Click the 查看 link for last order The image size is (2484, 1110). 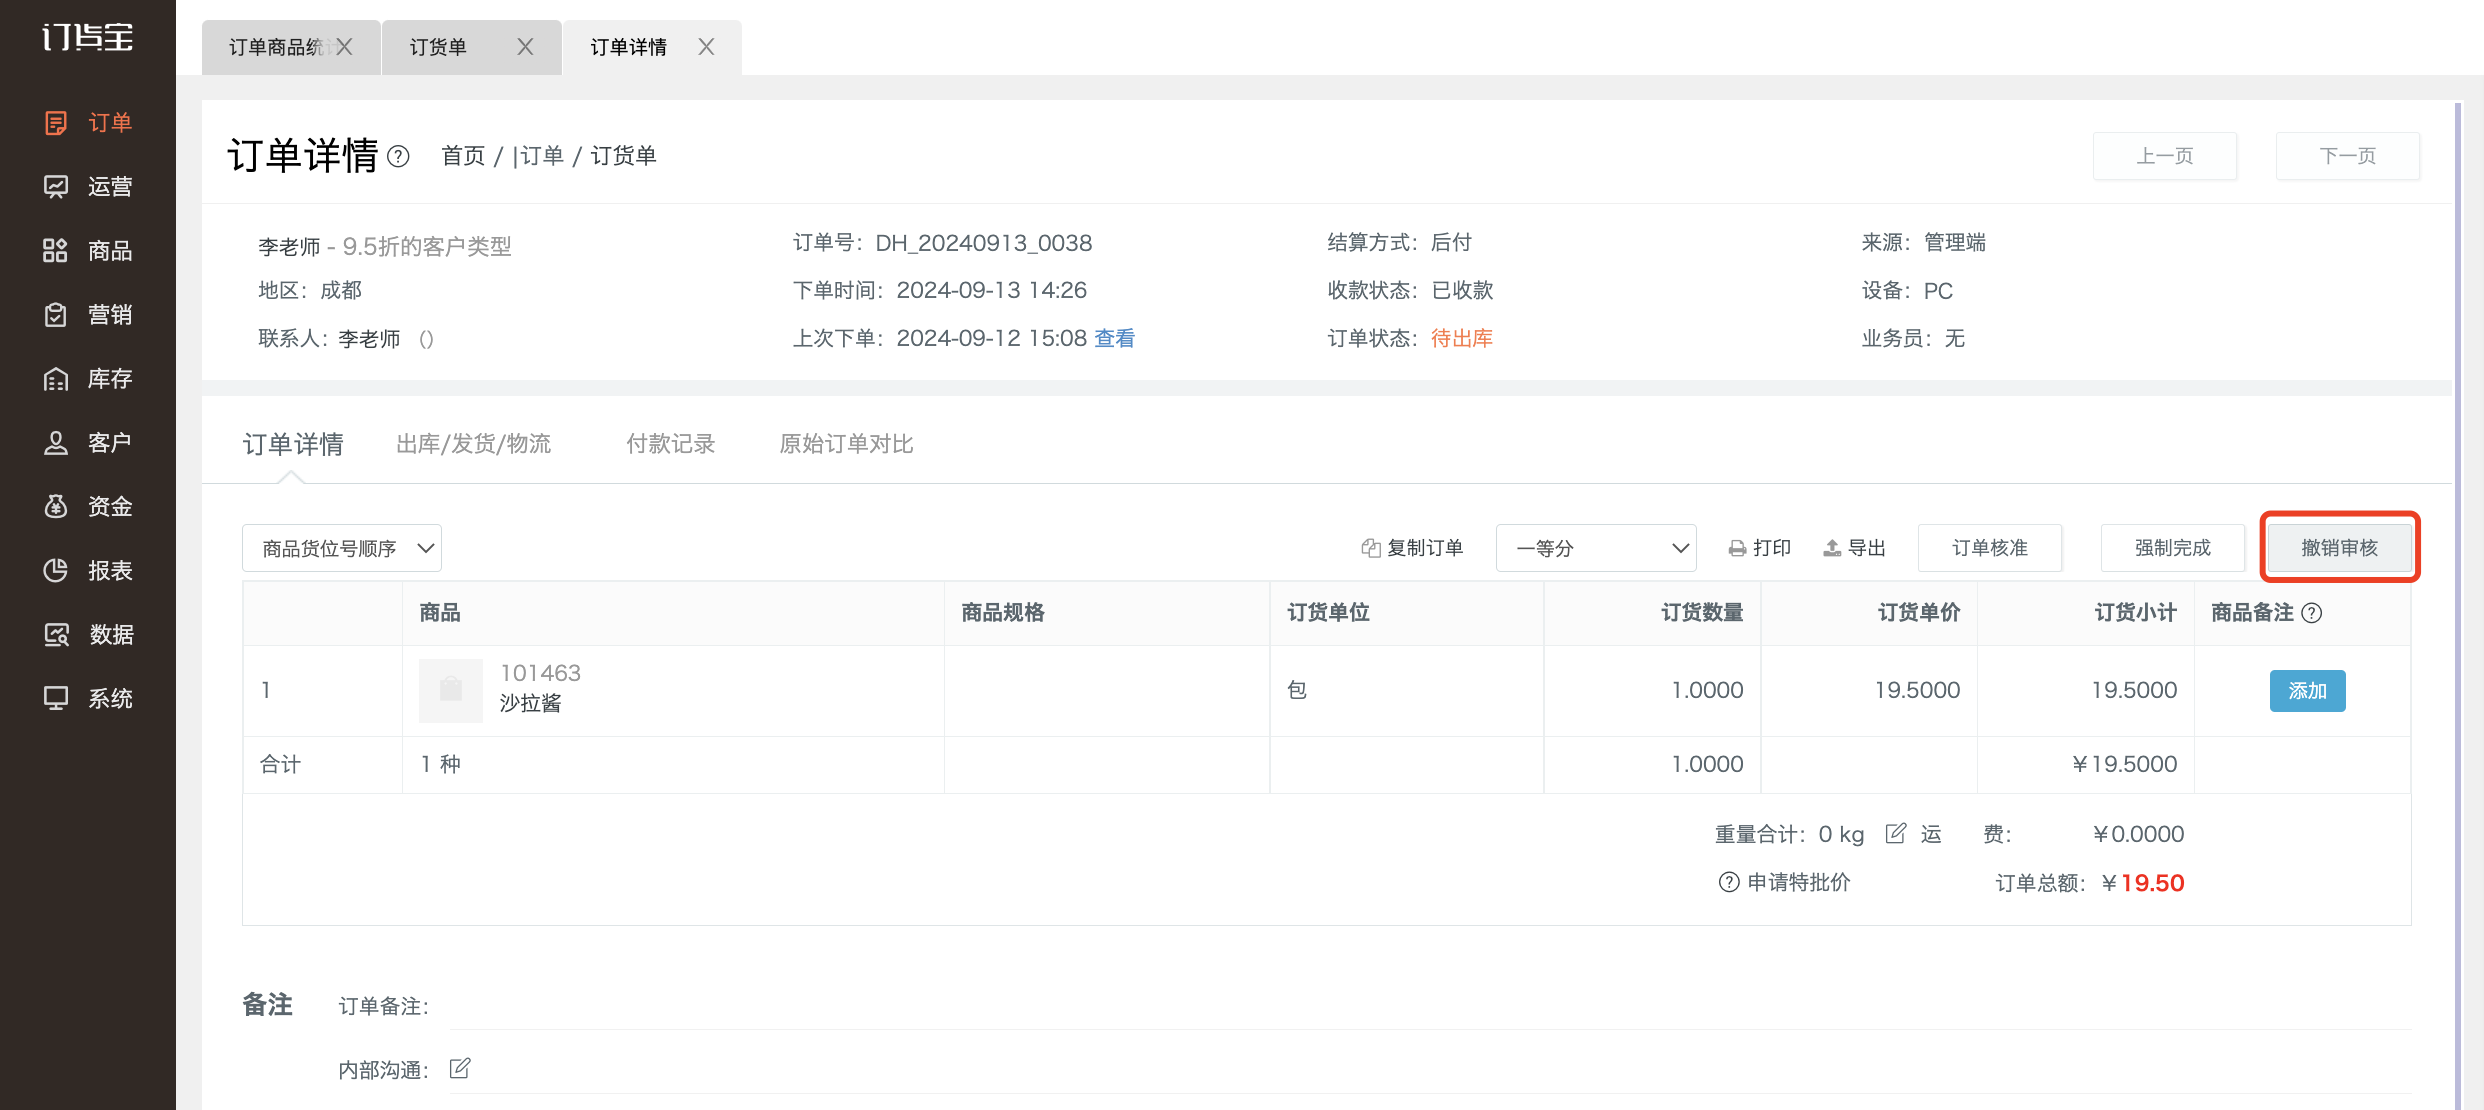pos(1115,339)
